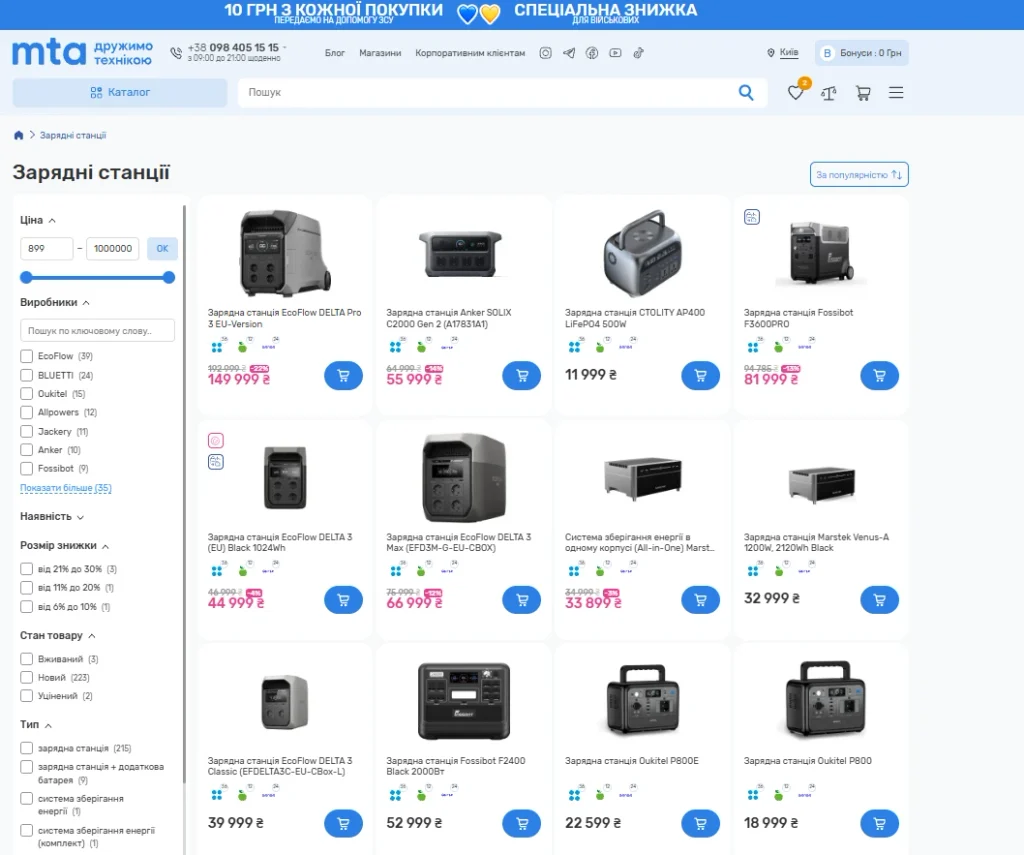Screen dimensions: 1024x855
Task: Add CTOLITY AP400 to cart
Action: [701, 376]
